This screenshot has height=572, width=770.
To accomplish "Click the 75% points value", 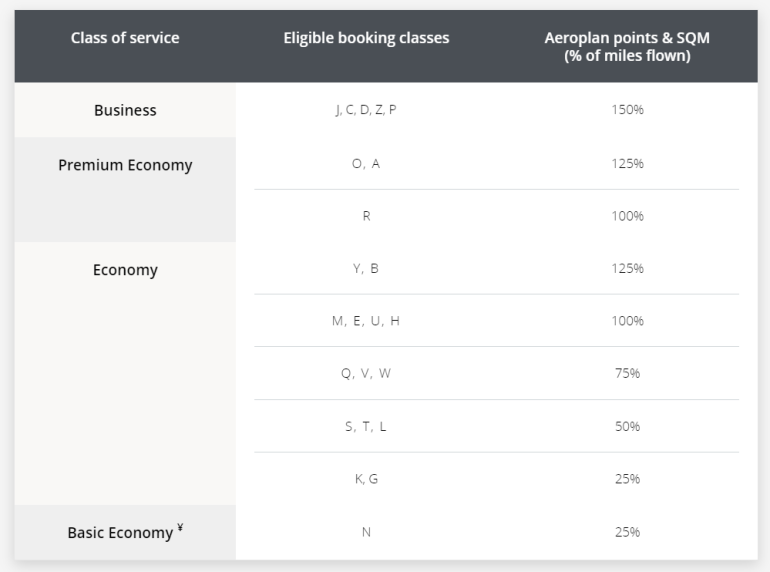I will (627, 373).
